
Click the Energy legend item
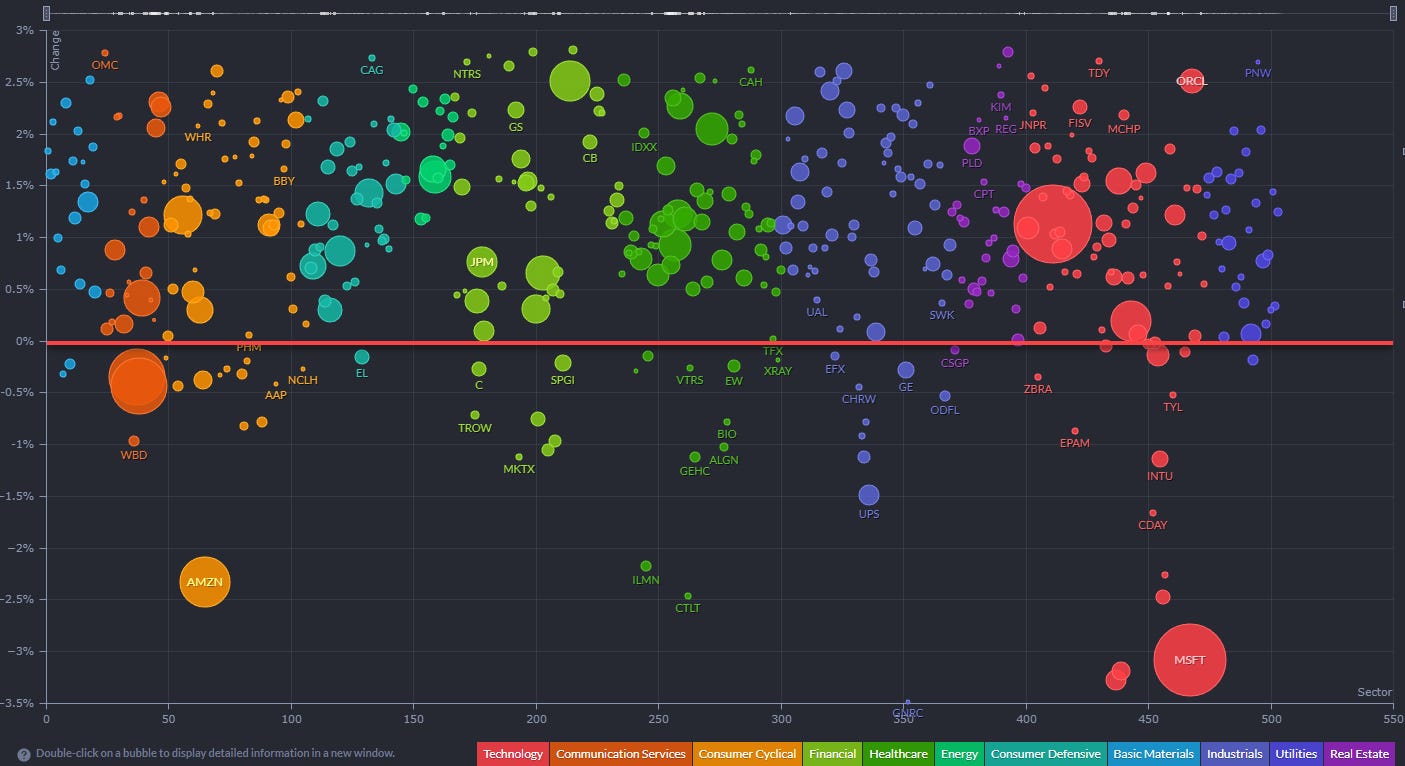957,754
